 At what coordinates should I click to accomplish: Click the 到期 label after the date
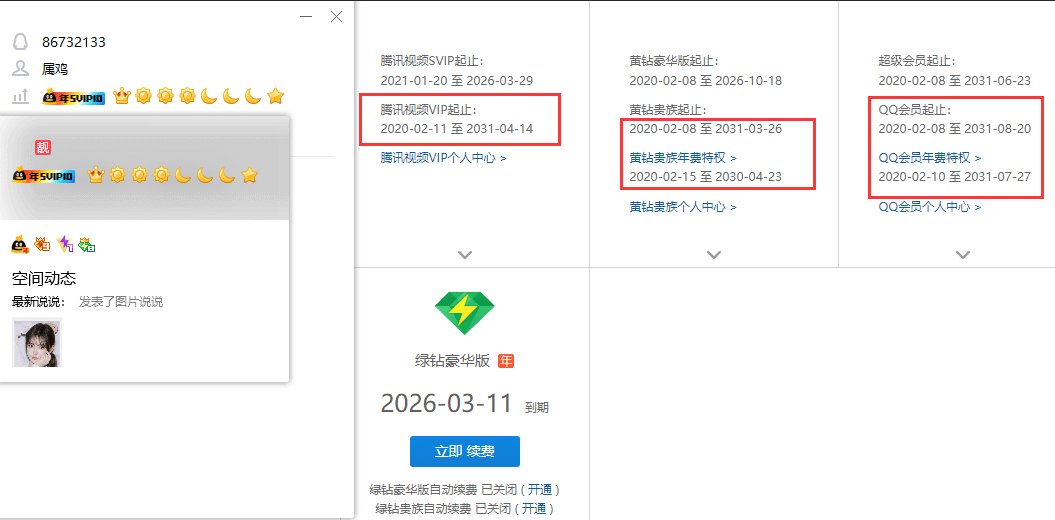(x=537, y=407)
